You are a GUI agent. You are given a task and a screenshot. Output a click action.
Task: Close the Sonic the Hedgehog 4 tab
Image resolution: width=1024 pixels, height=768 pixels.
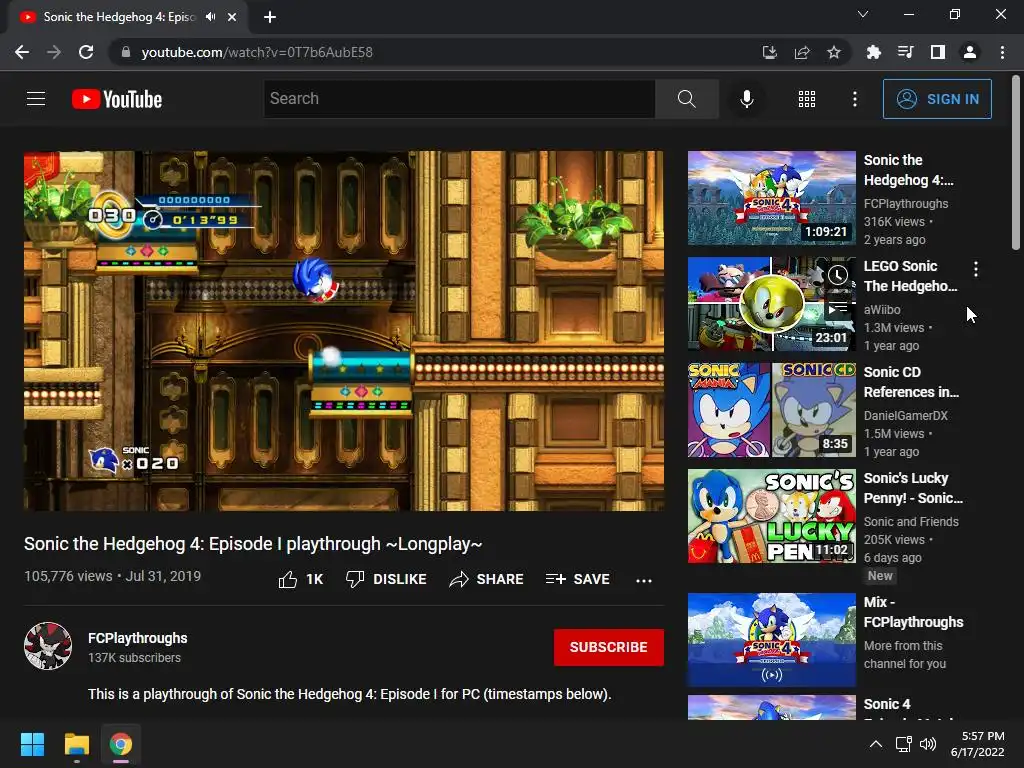(x=232, y=17)
